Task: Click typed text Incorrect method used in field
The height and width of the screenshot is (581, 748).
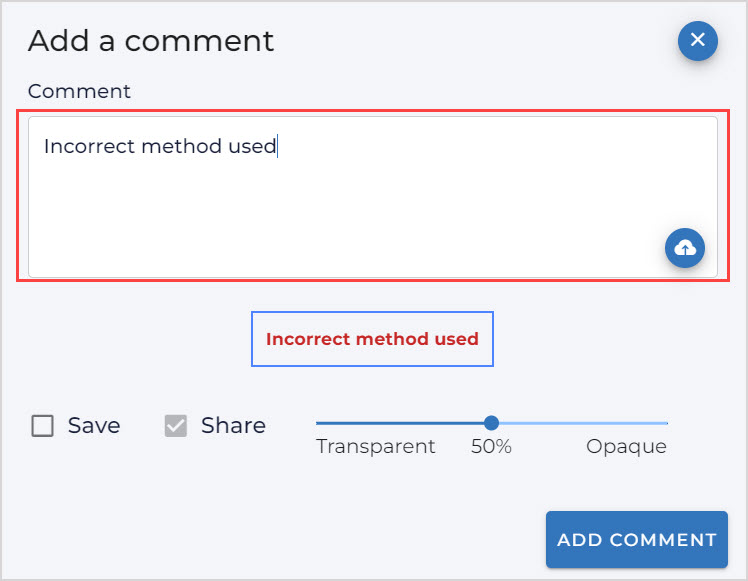Action: tap(160, 147)
